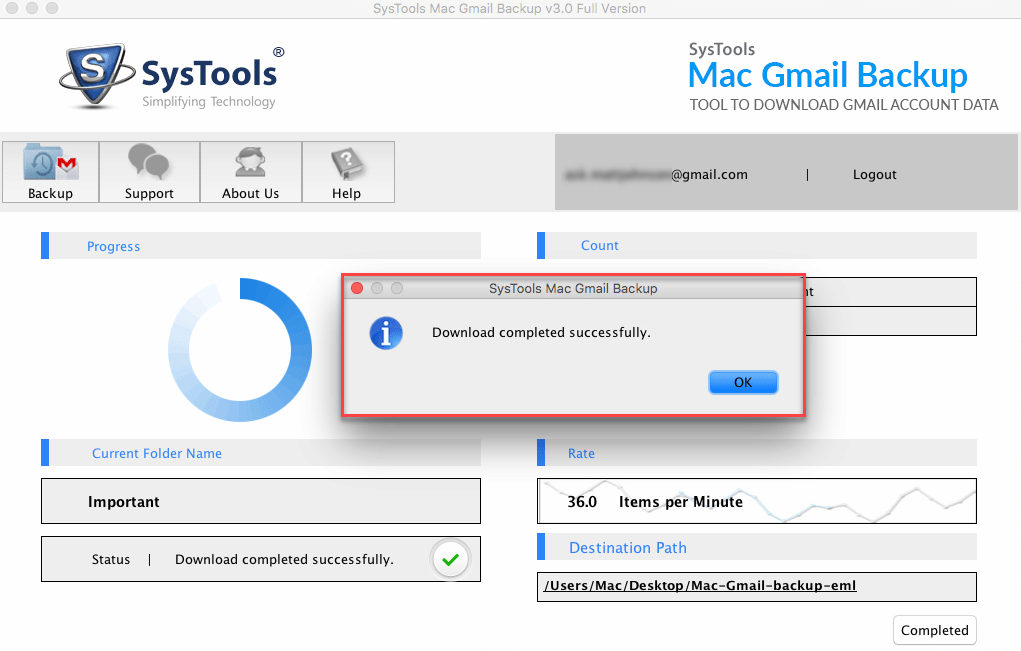
Task: Click the circular progress ring
Action: 240,350
